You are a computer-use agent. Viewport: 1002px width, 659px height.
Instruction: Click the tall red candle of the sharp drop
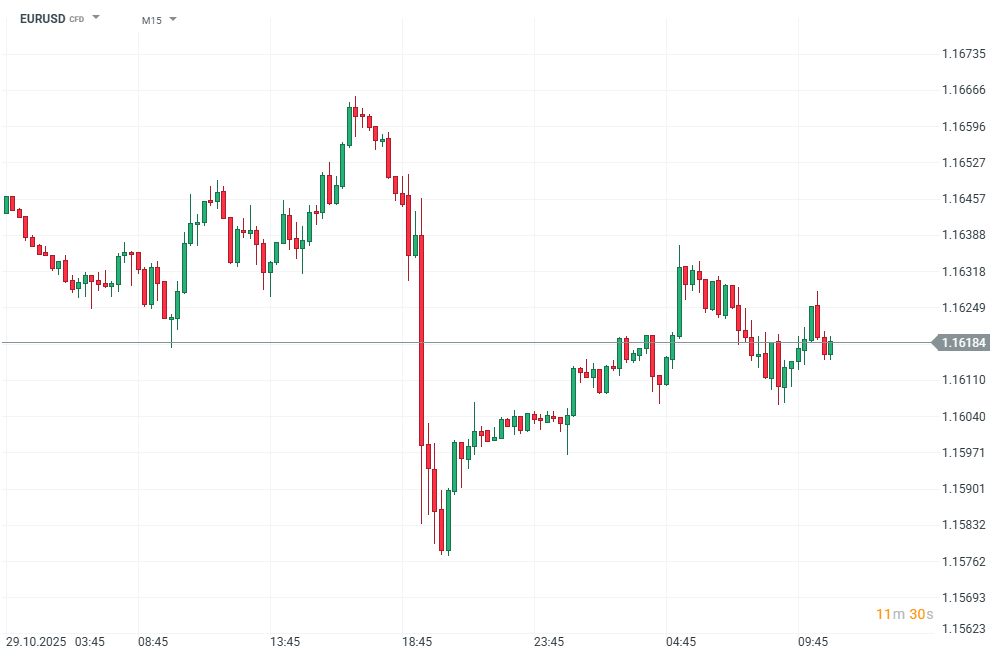(x=422, y=340)
